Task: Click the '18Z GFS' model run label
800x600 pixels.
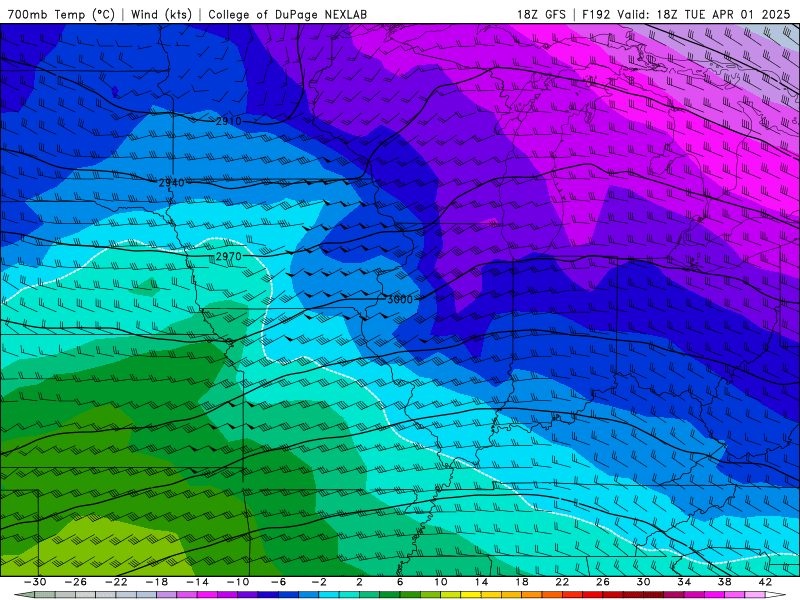Action: [x=541, y=14]
